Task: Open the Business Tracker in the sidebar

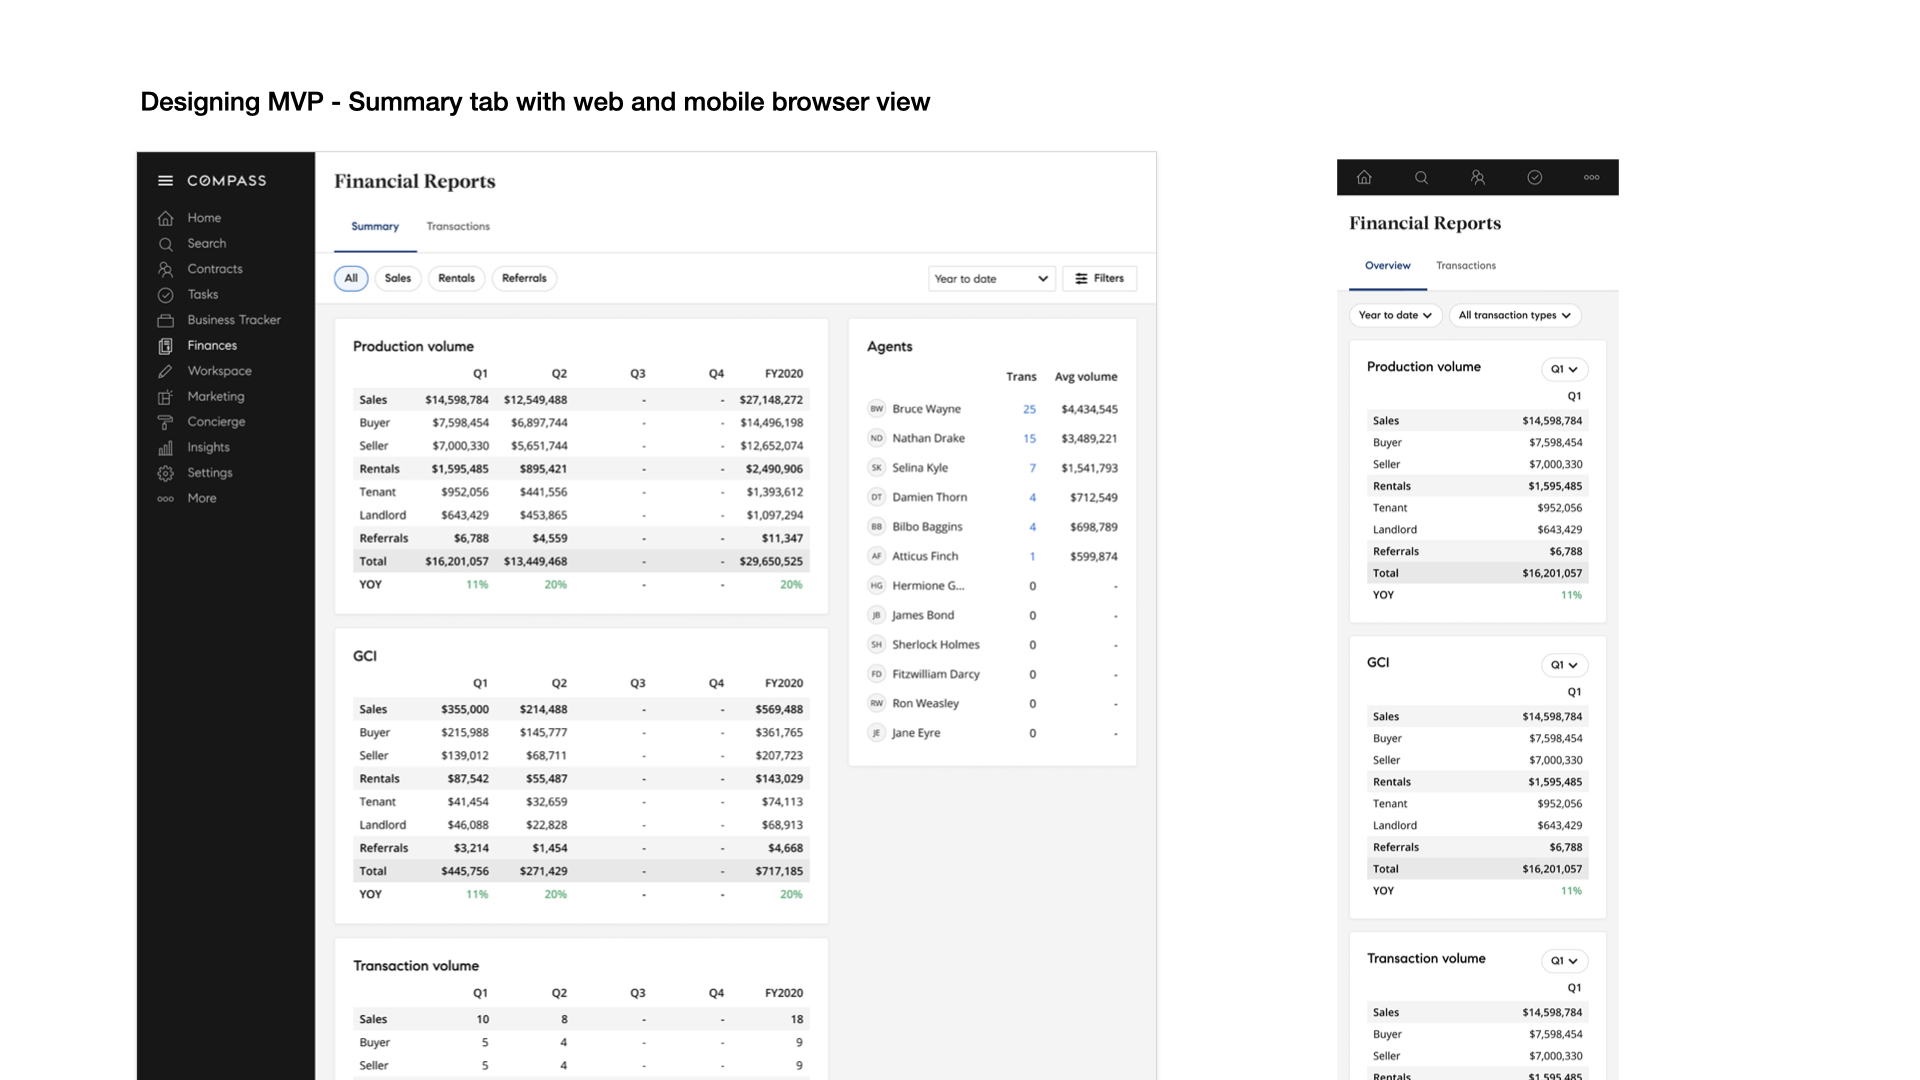Action: 233,320
